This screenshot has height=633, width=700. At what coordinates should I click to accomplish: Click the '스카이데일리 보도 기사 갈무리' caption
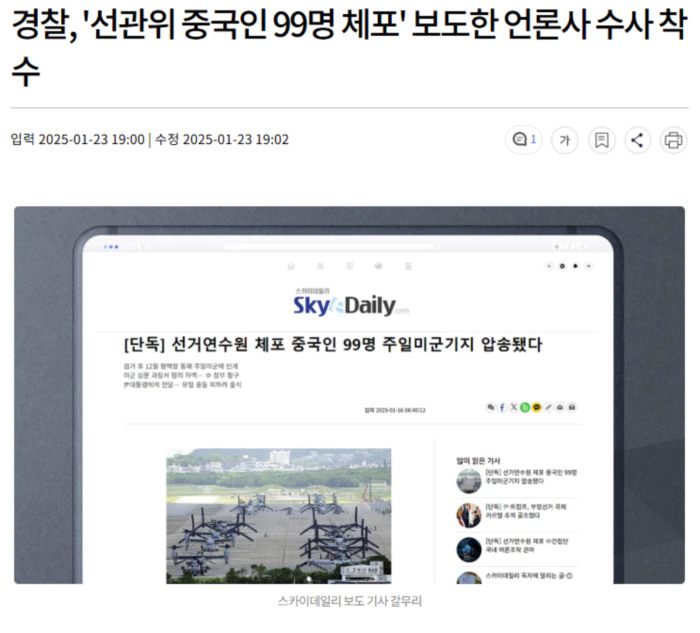(349, 602)
